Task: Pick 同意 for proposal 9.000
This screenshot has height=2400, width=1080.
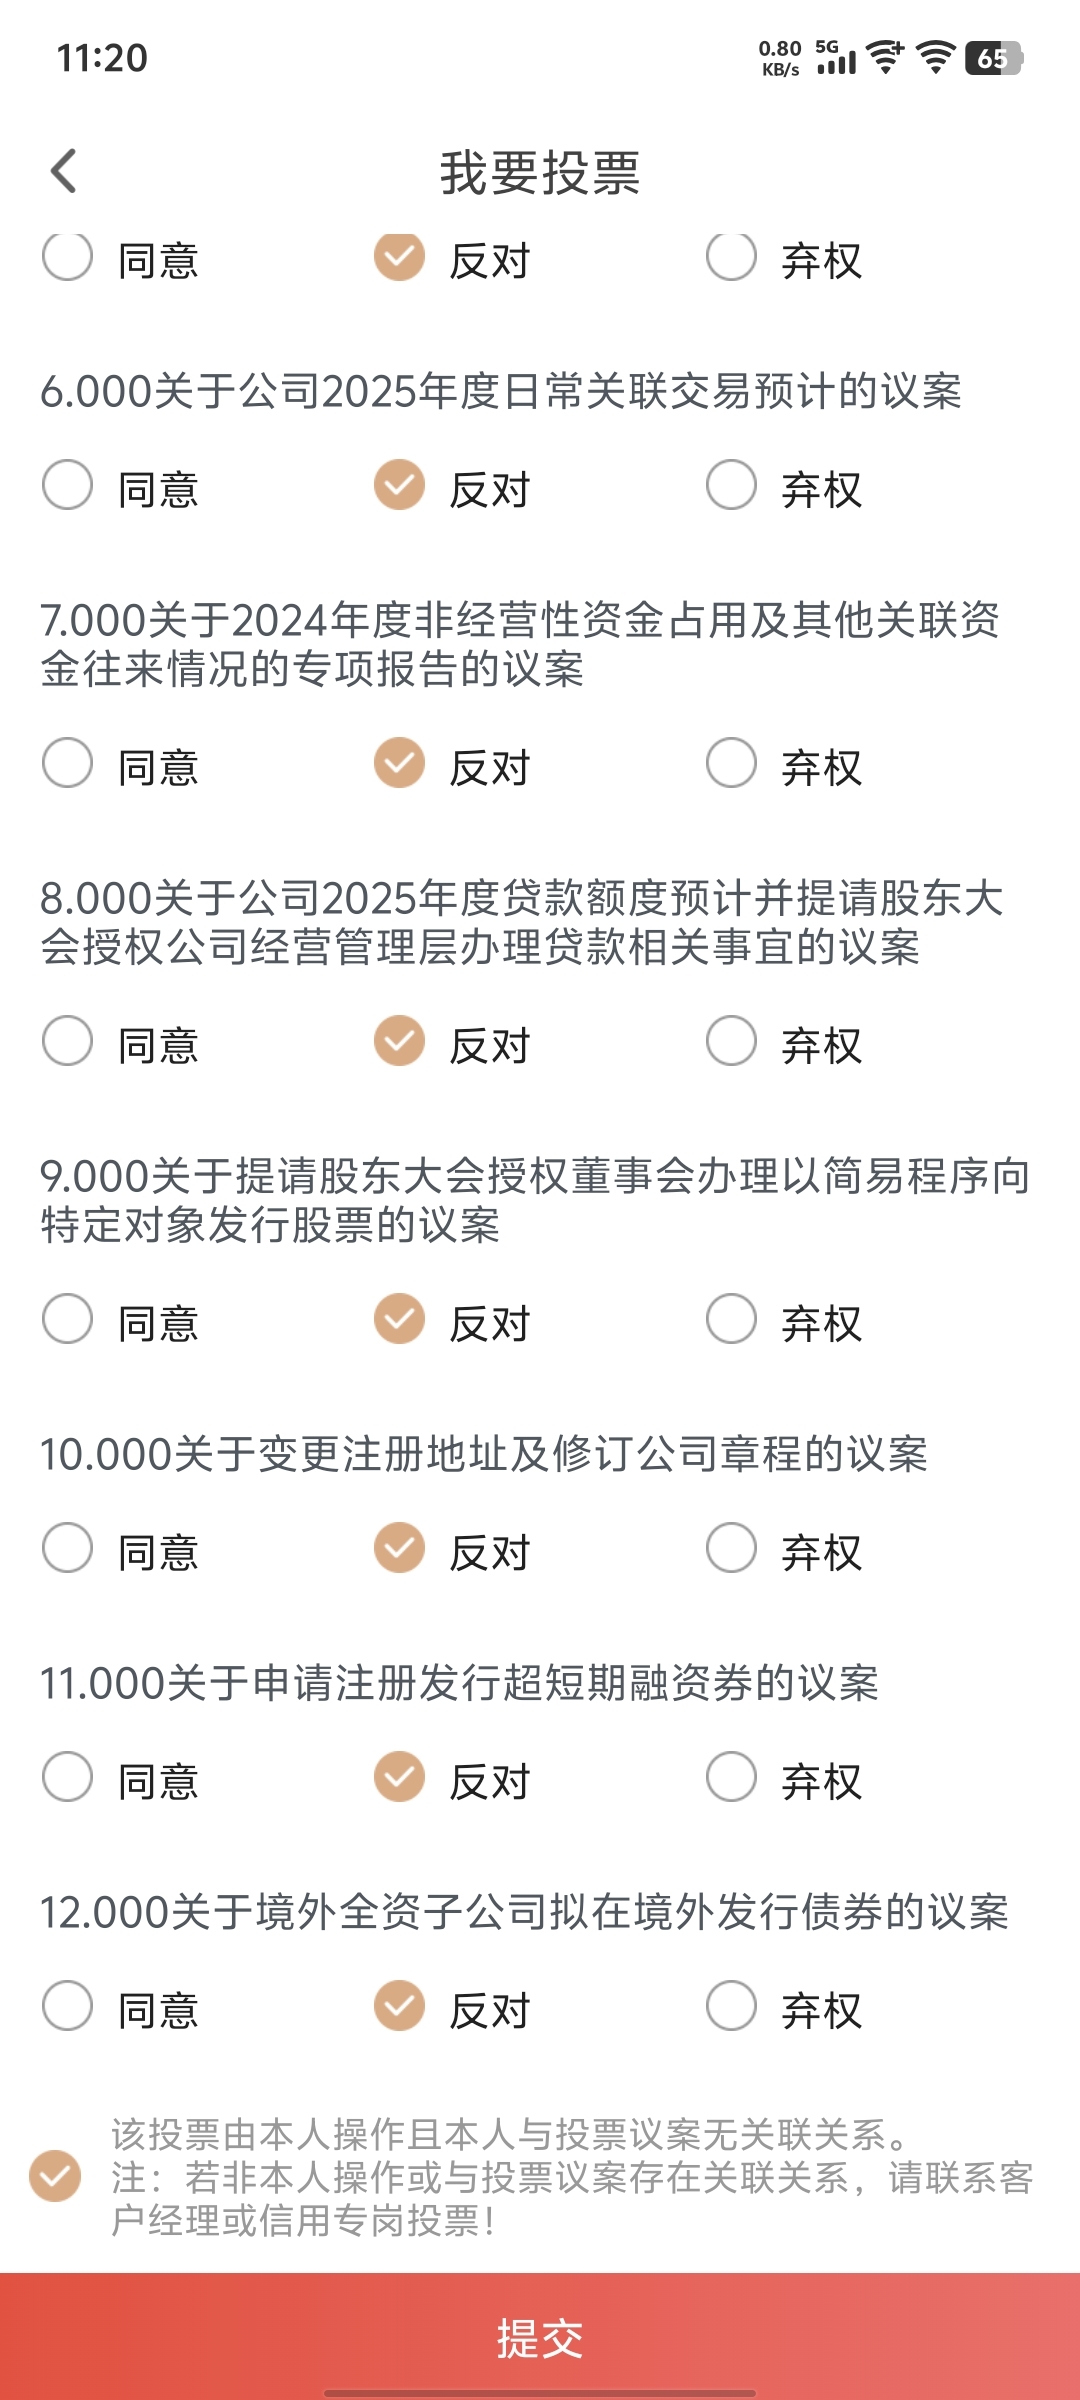Action: [68, 1319]
